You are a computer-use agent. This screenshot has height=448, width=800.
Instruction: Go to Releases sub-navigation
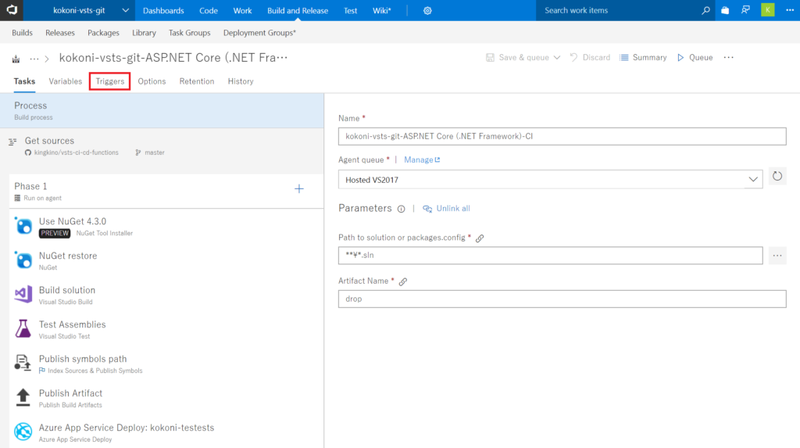(x=60, y=33)
